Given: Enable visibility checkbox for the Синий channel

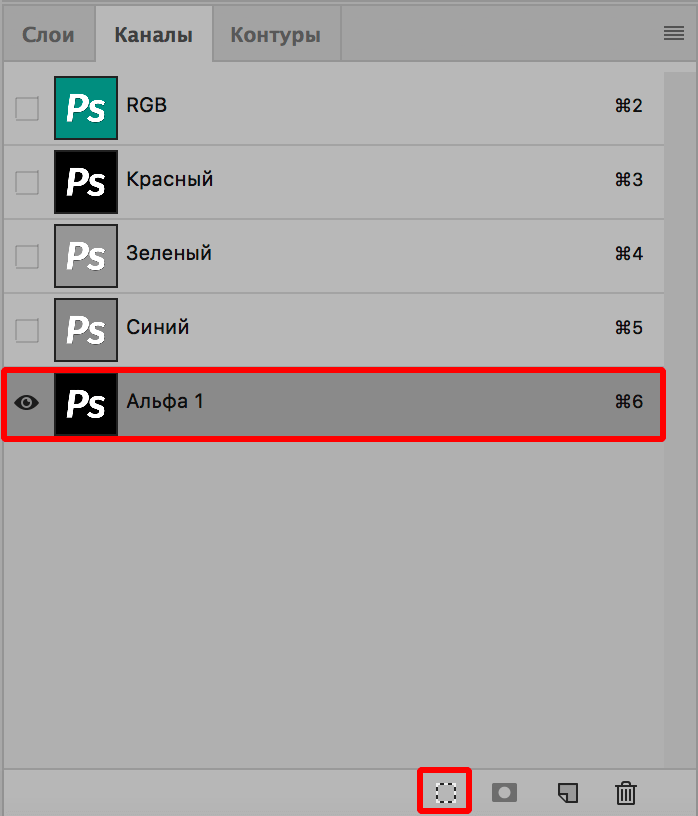Looking at the screenshot, I should tap(26, 330).
